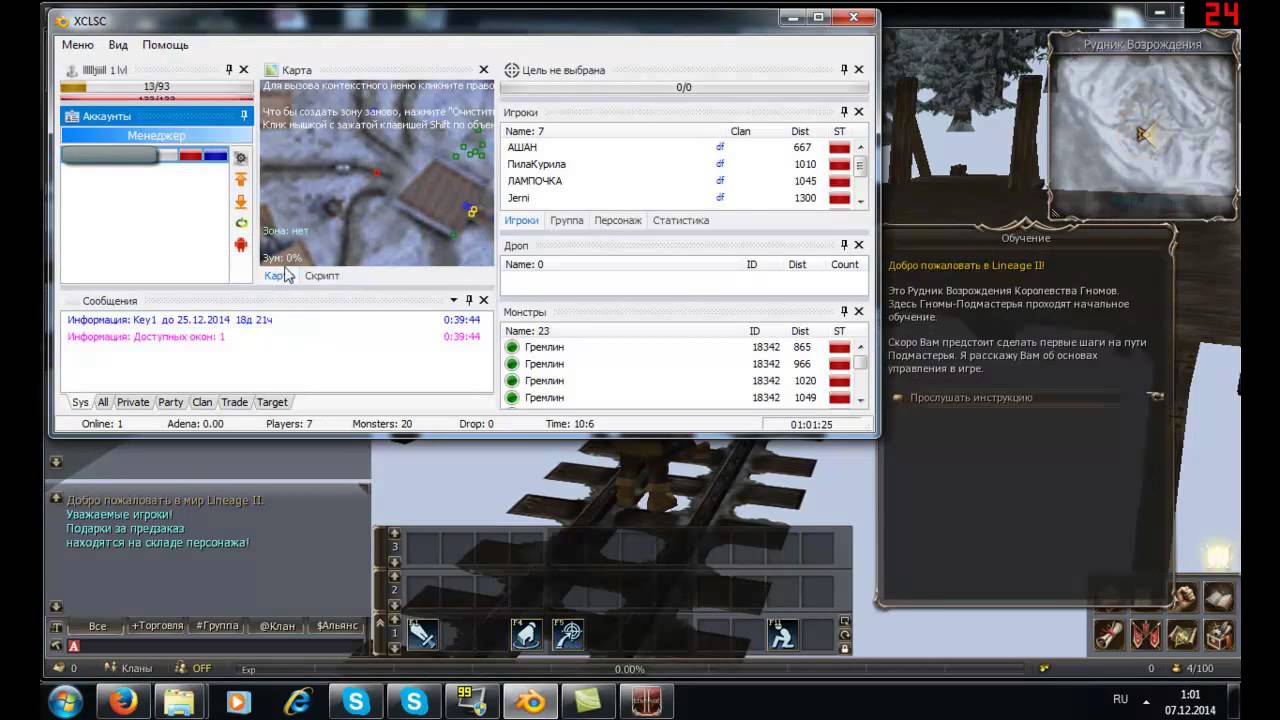This screenshot has height=720, width=1280.
Task: Select the All messages tab
Action: tap(103, 402)
